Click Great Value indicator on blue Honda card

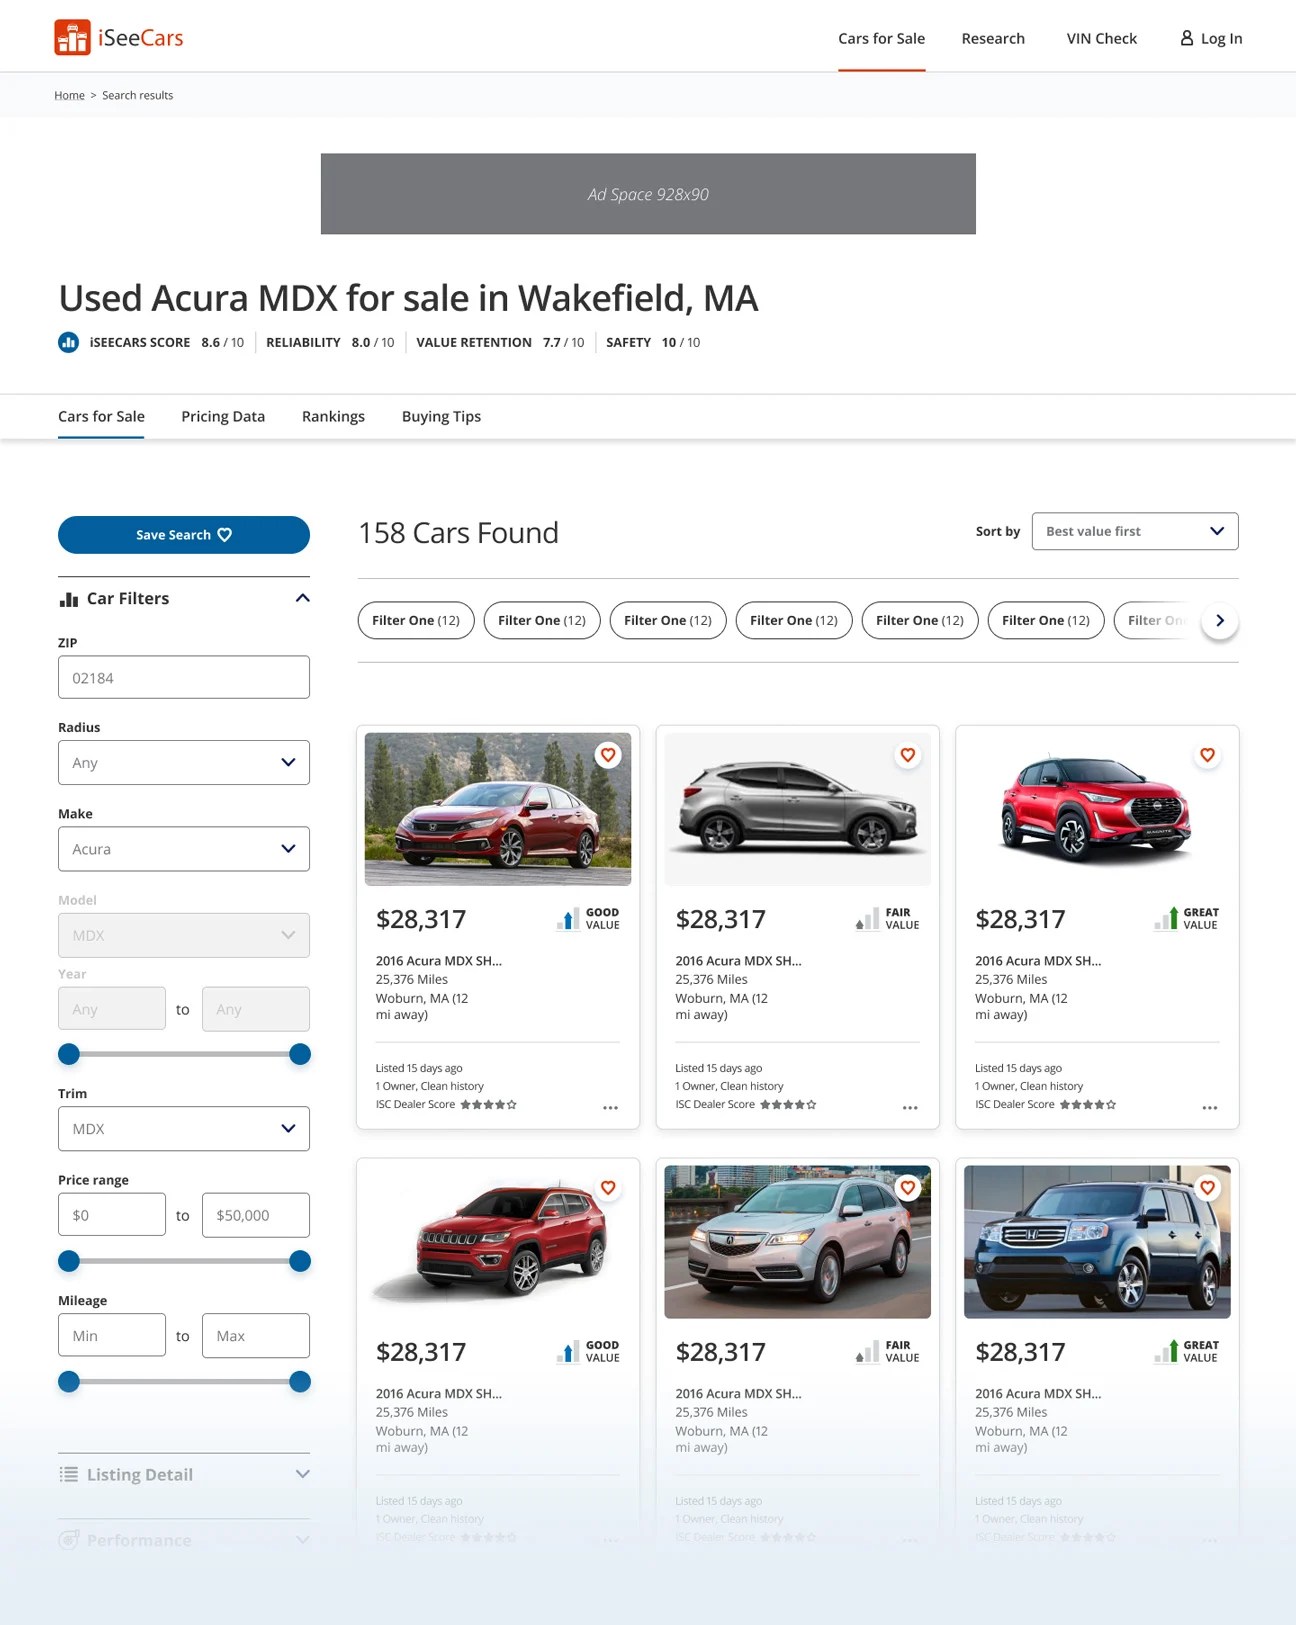point(1187,1352)
